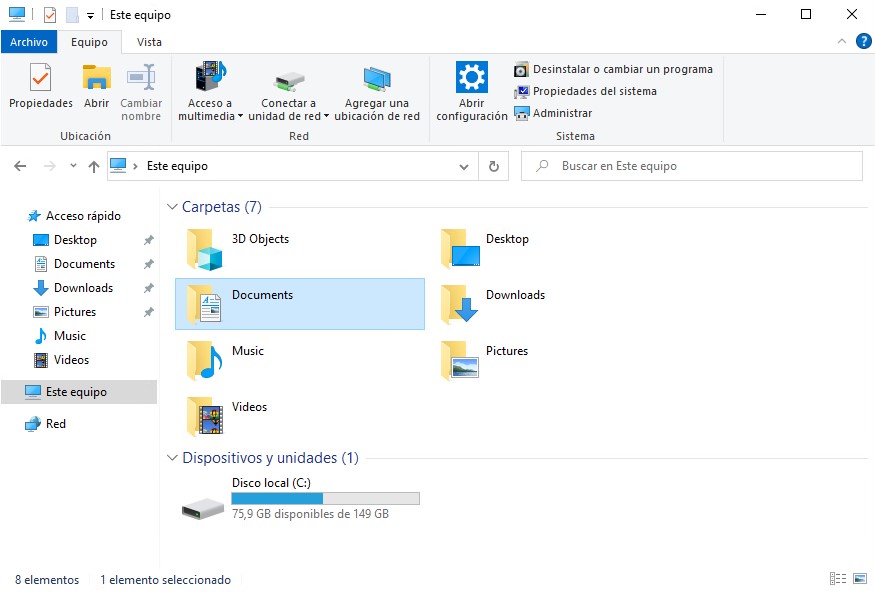Open the Archivo menu tab
Viewport: 875px width, 592px height.
29,42
